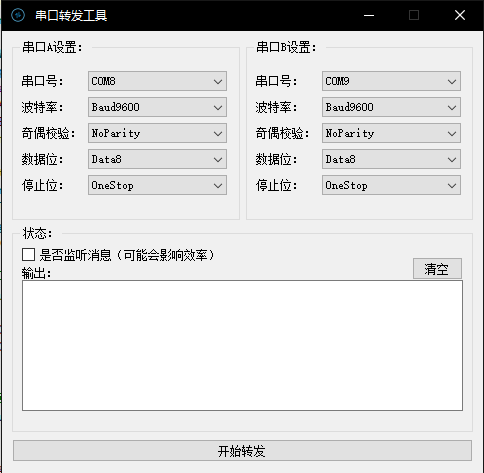Open port B OneStop stop bits dropdown

(391, 185)
